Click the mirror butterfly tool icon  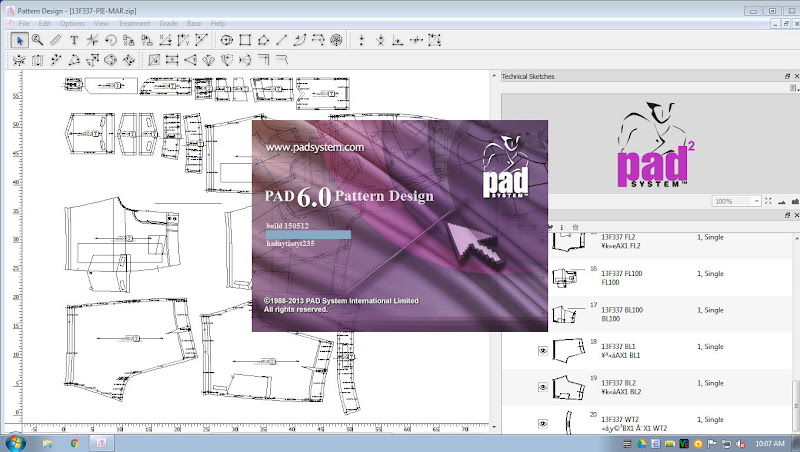point(19,60)
